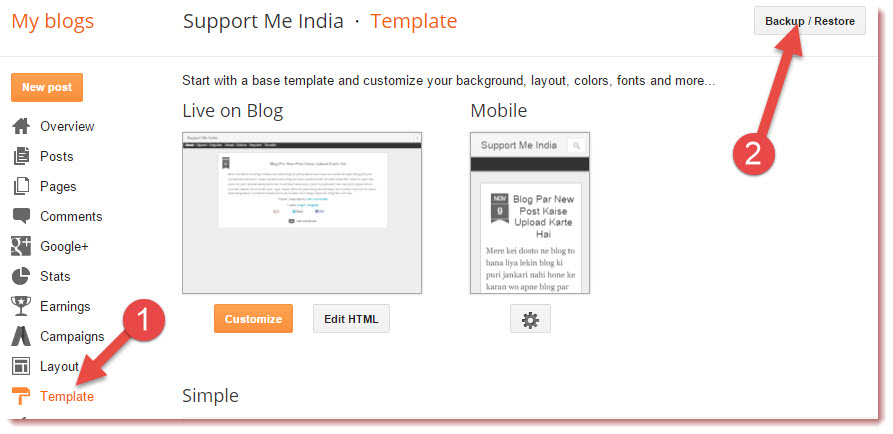Select the Mobile template preview thumbnail
Image resolution: width=893 pixels, height=434 pixels.
point(530,213)
